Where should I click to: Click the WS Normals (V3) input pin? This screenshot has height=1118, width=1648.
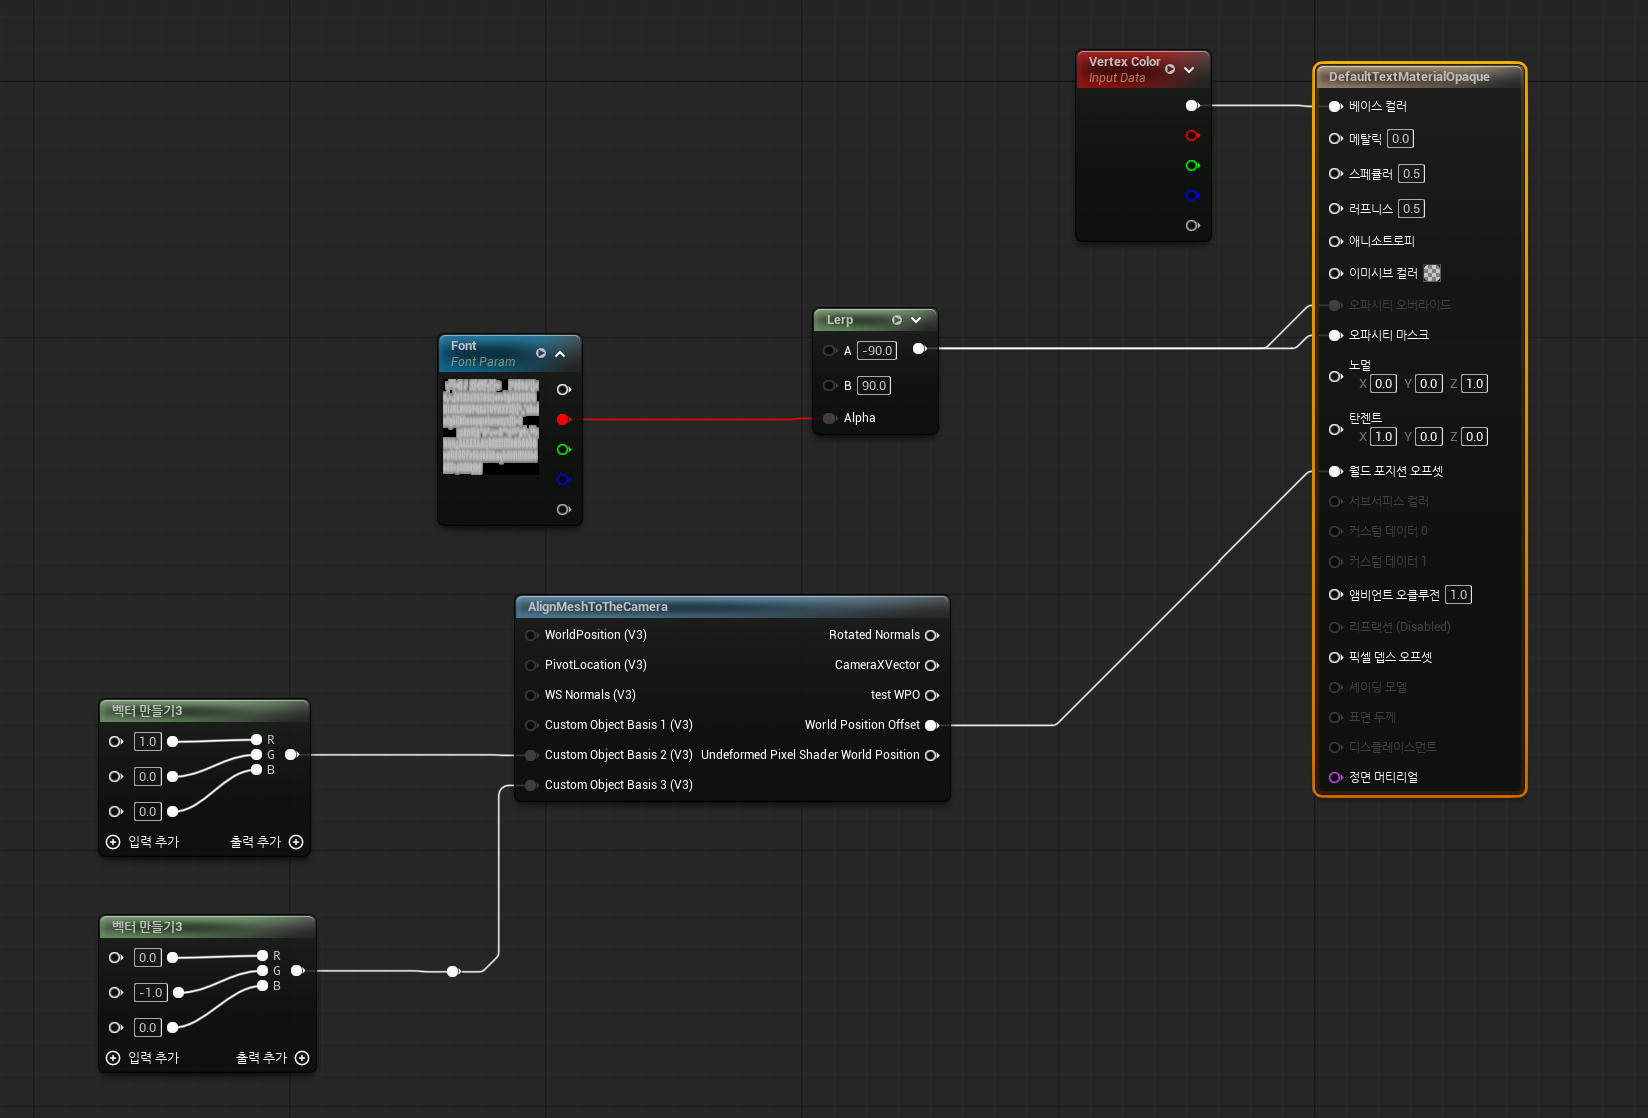coord(531,695)
